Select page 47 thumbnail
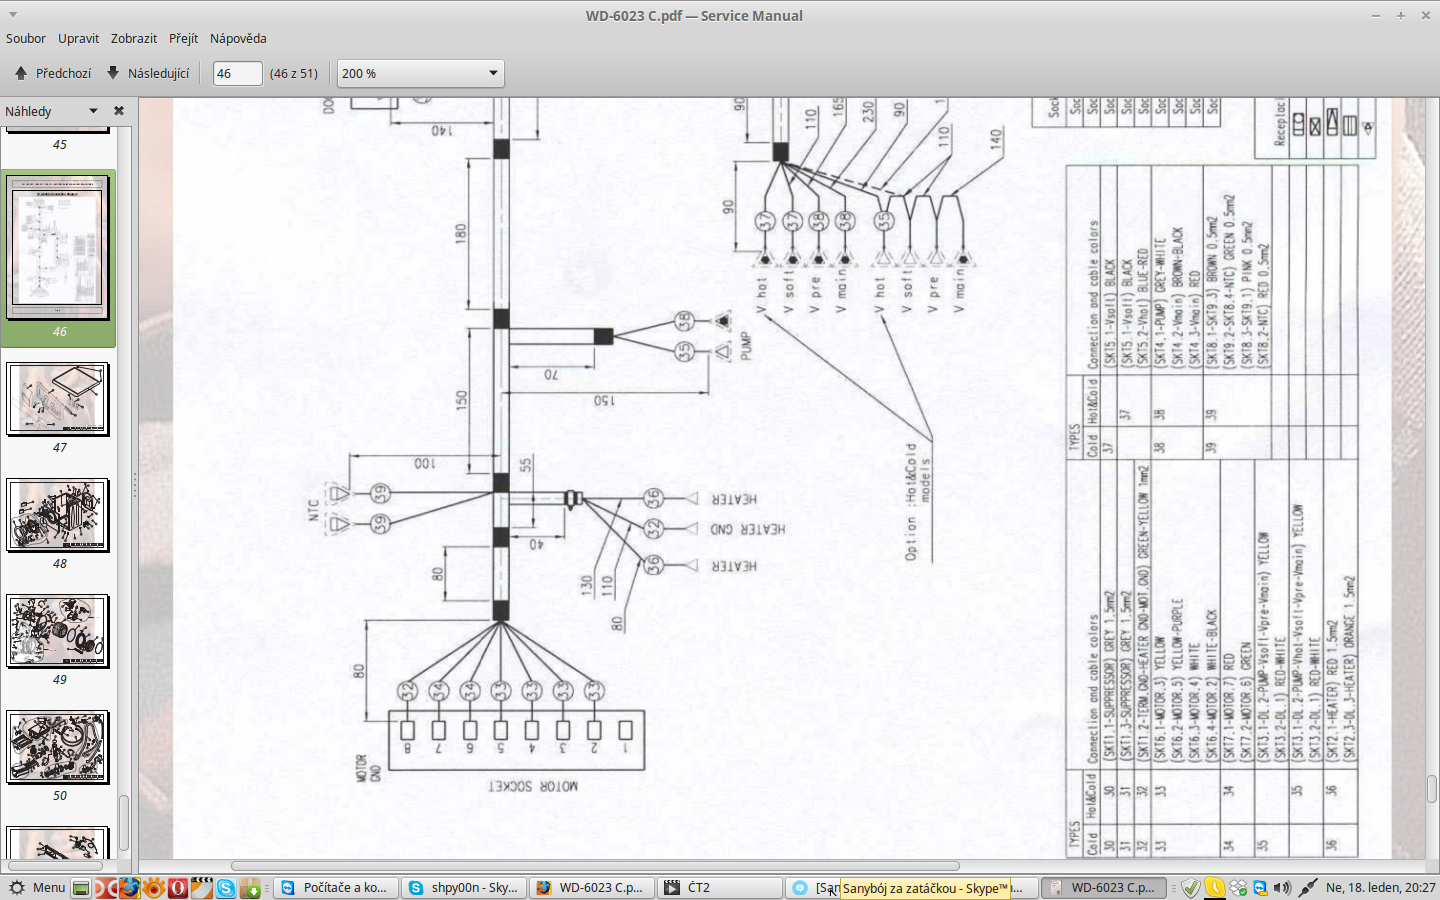 click(x=58, y=399)
